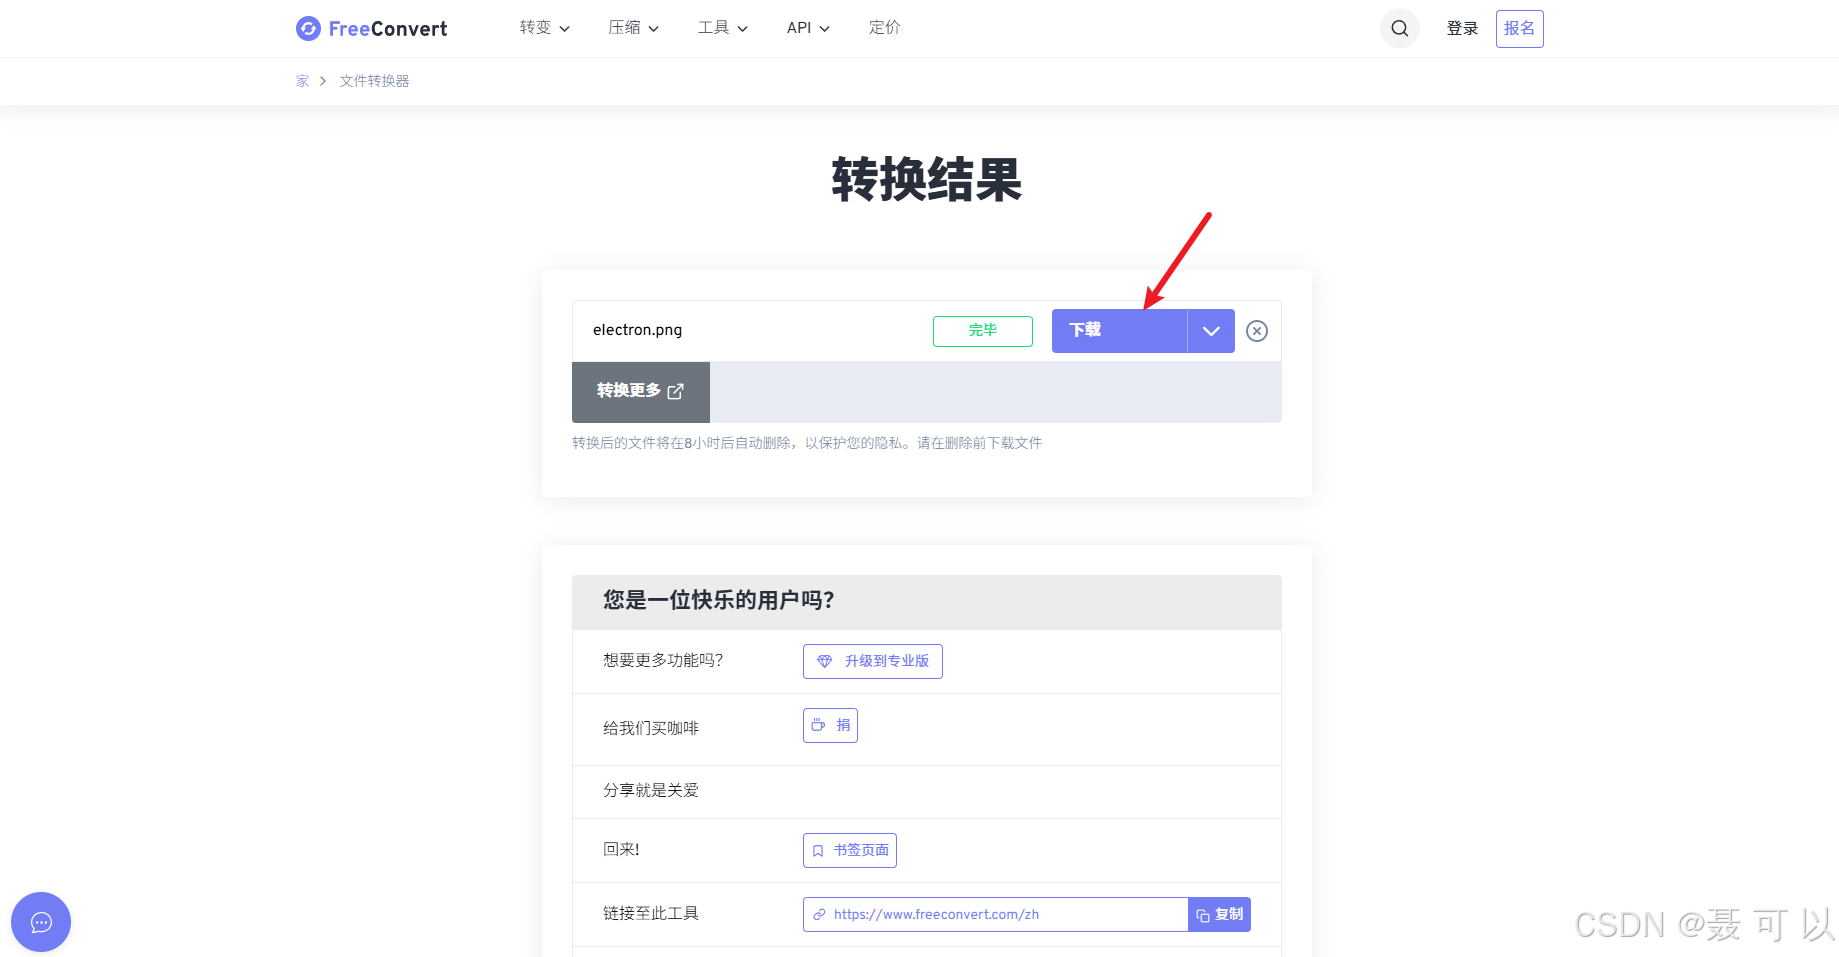This screenshot has width=1839, height=957.
Task: Navigate home via the 家 breadcrumb link
Action: click(x=302, y=80)
